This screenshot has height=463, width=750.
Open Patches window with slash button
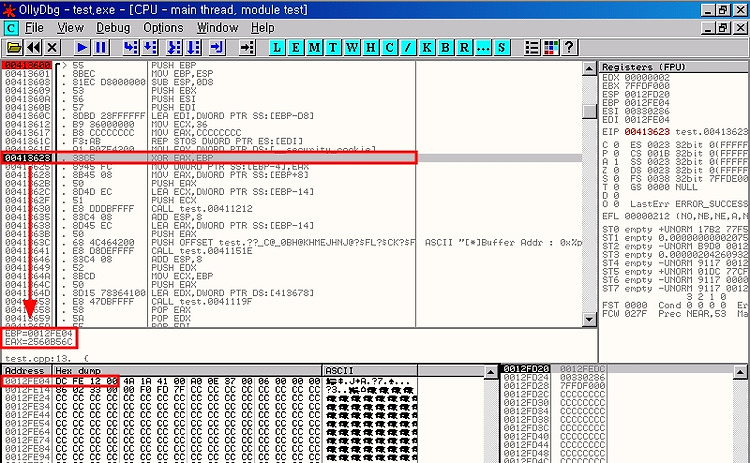click(408, 47)
